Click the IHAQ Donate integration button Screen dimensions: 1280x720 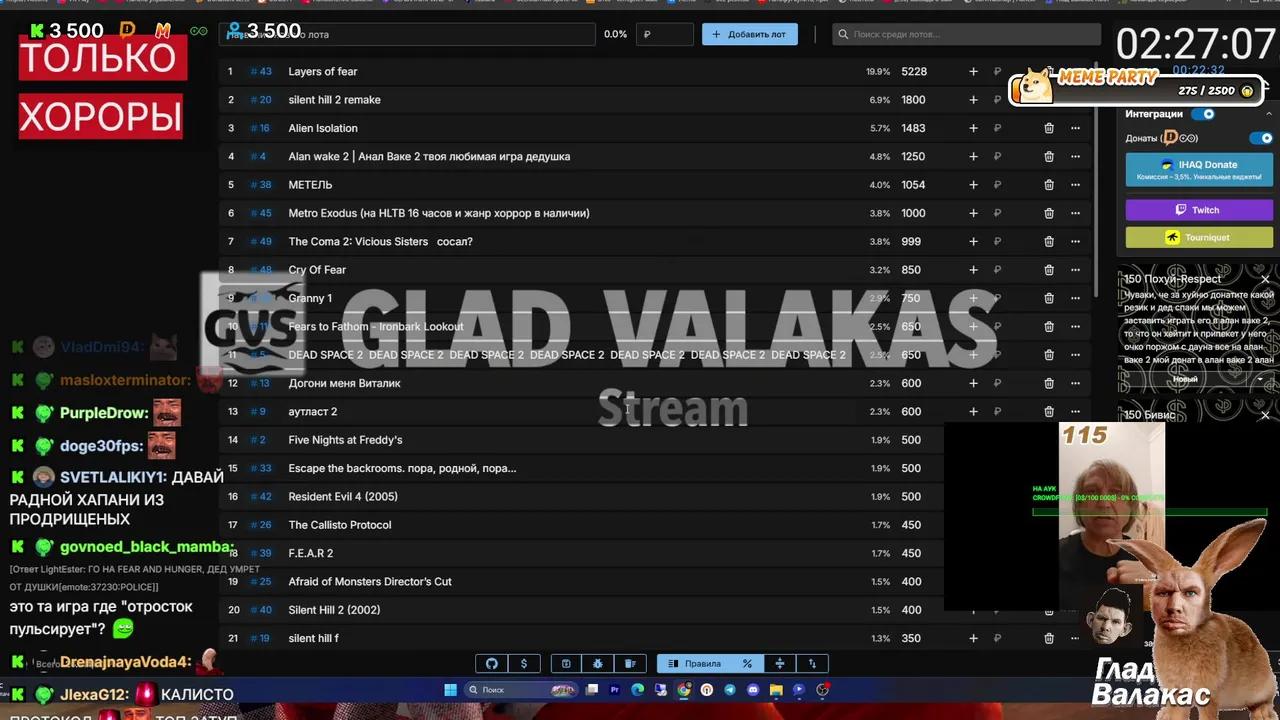1199,169
